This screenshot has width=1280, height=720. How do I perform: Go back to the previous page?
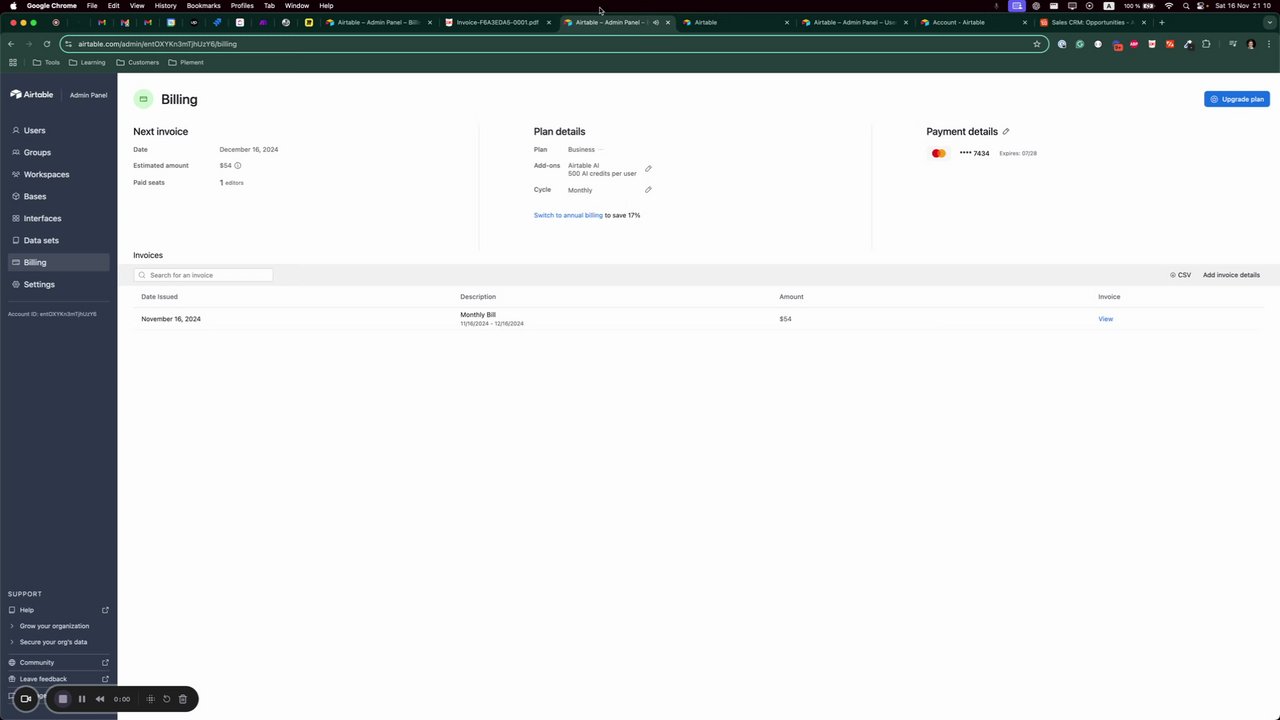coord(11,44)
